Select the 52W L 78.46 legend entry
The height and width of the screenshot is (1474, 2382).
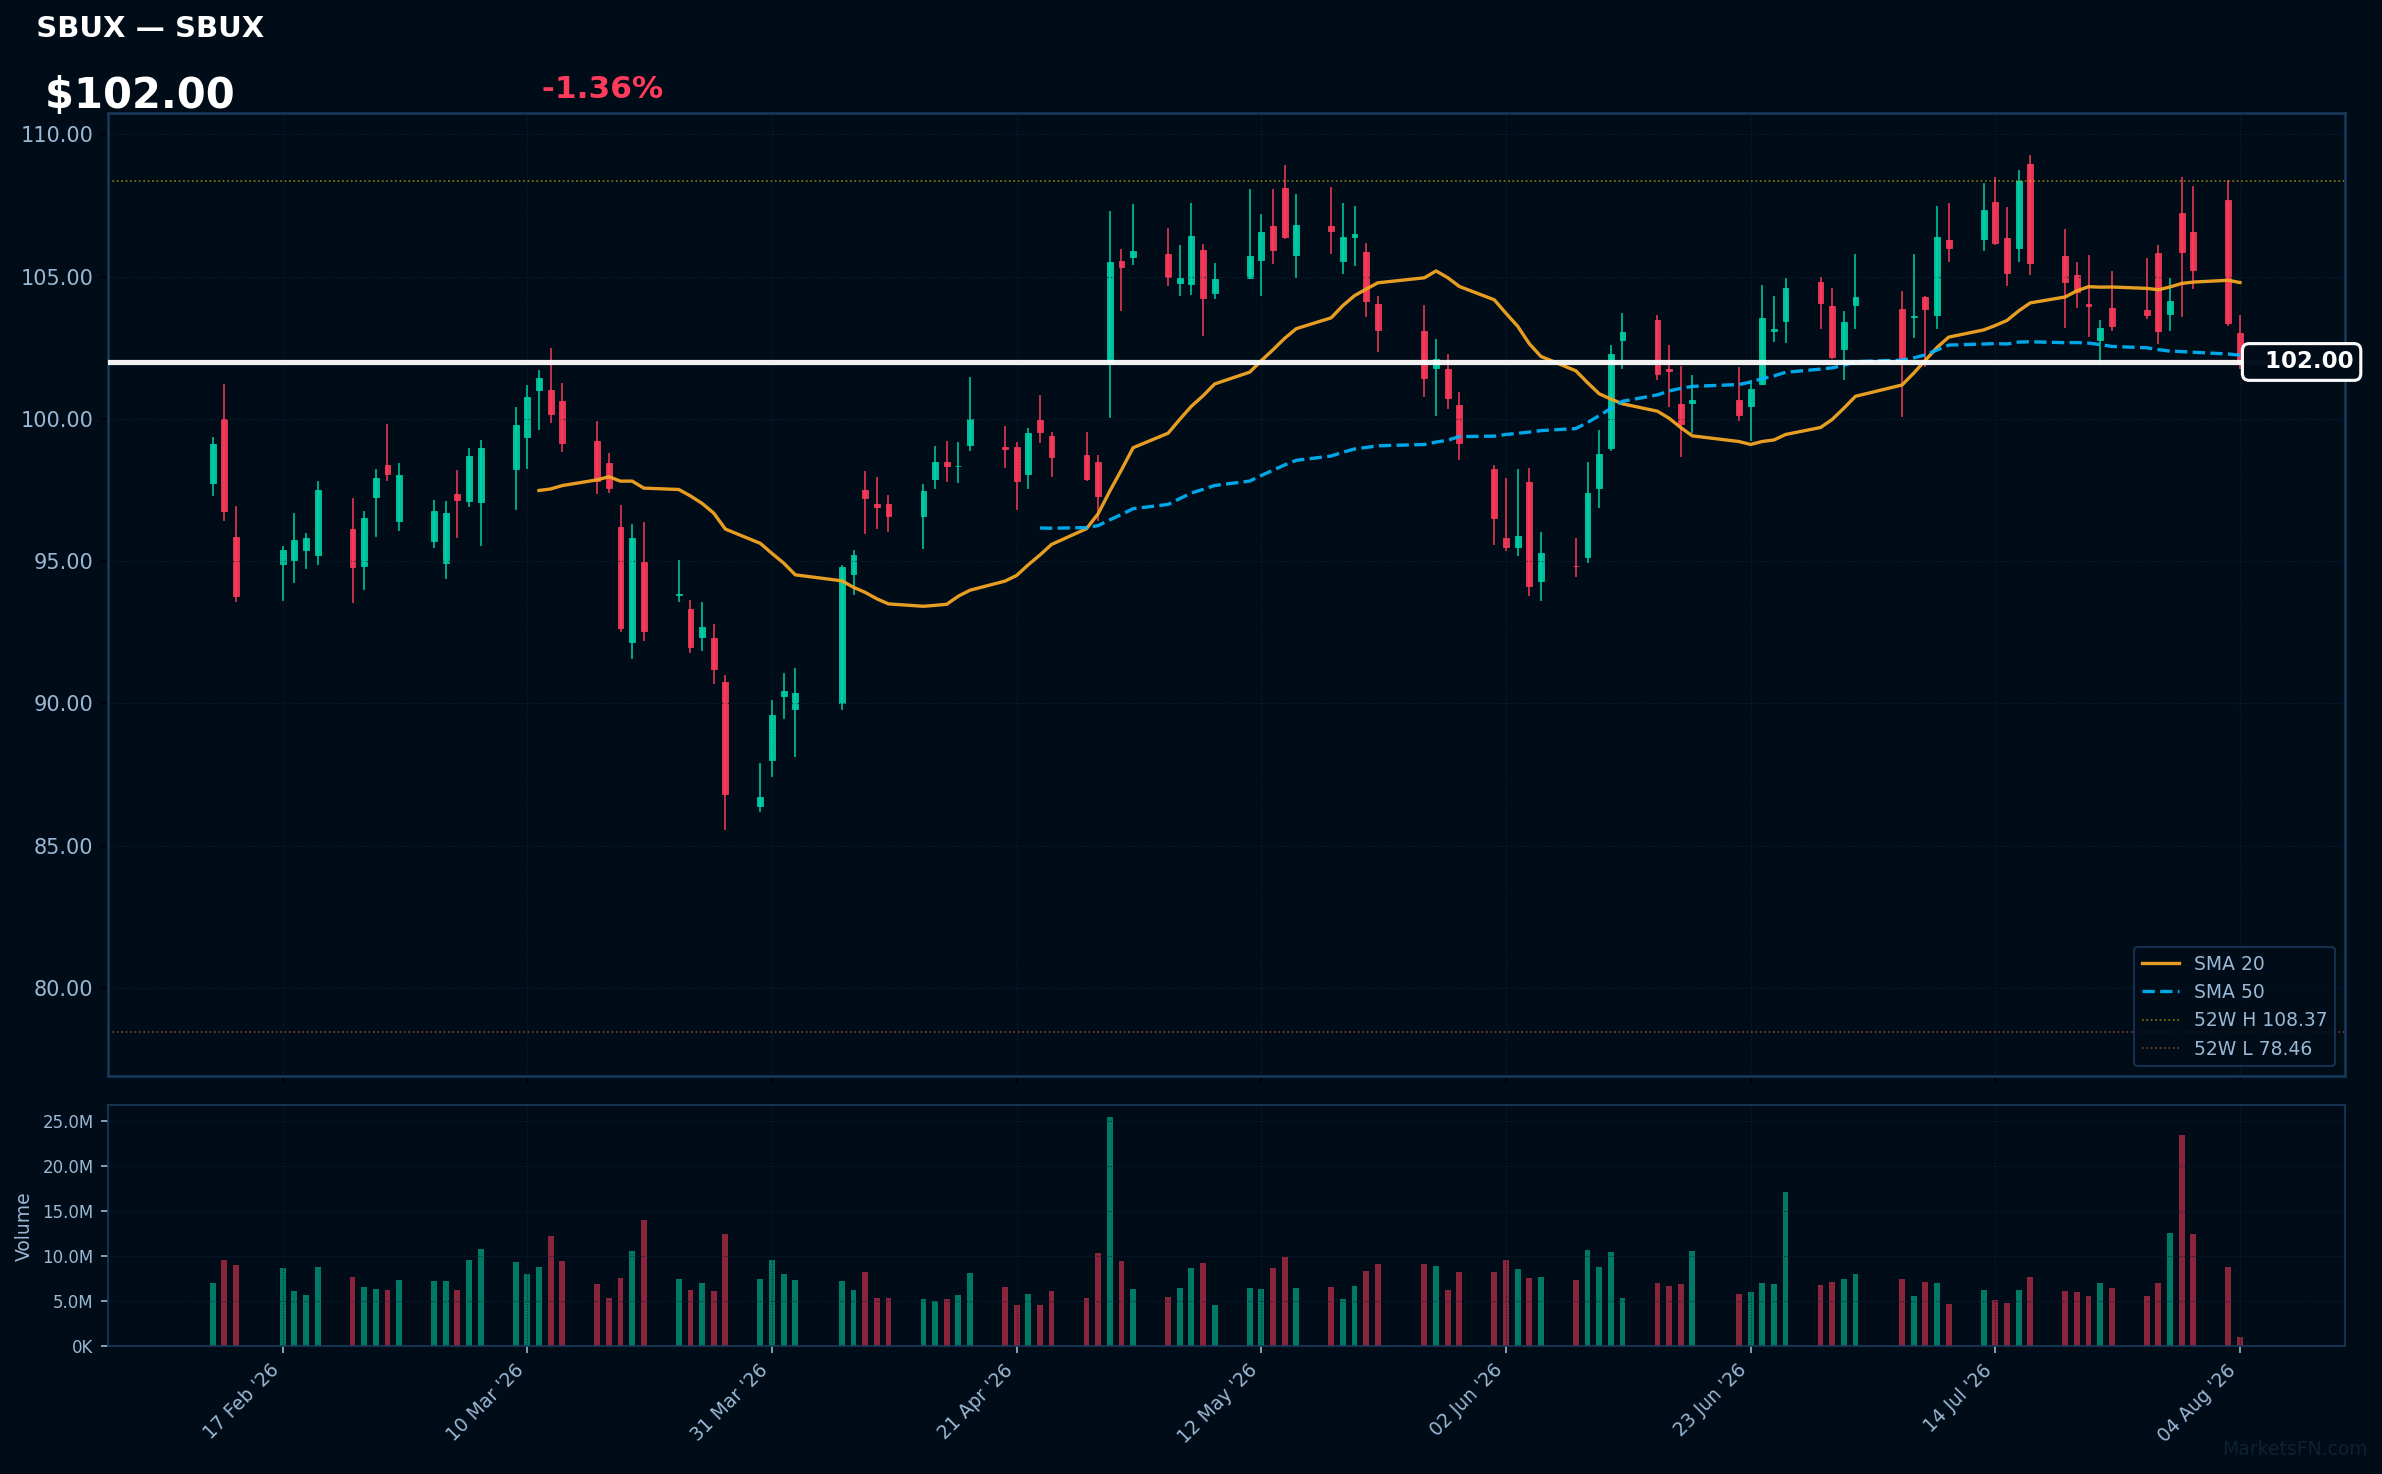(2226, 1048)
